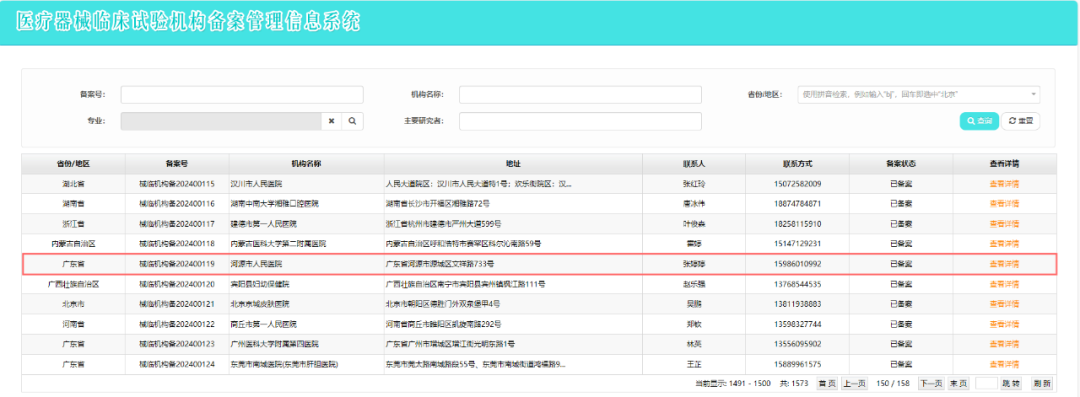
Task: Select the cell 械临机构备202400124
Action: point(177,364)
